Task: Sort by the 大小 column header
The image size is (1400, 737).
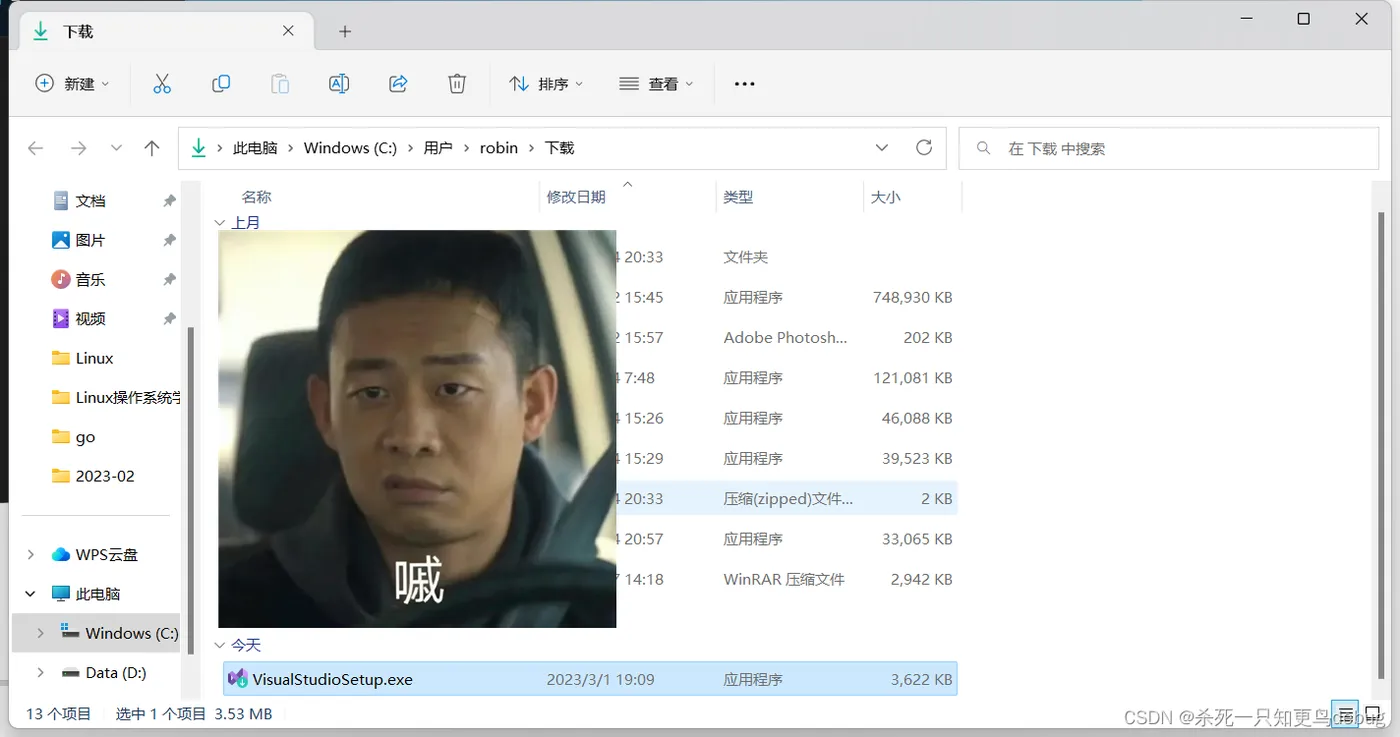Action: click(x=885, y=198)
